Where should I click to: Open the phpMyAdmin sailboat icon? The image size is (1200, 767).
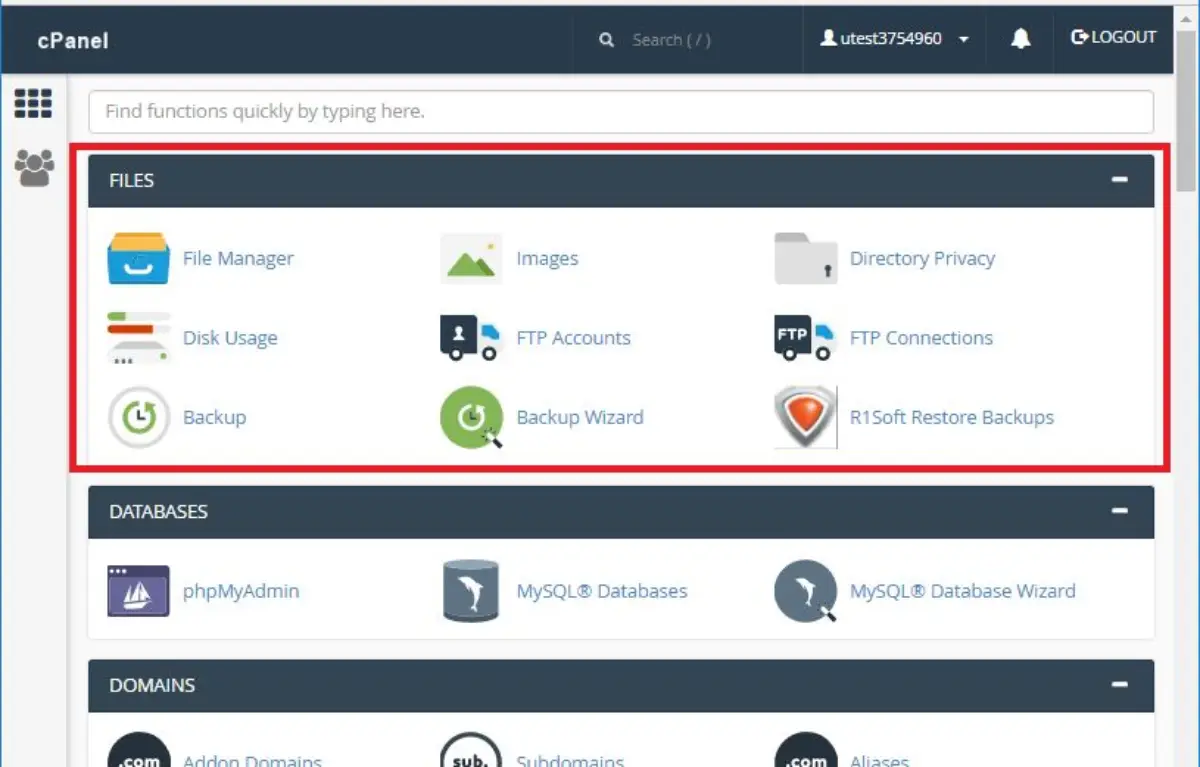(x=138, y=591)
